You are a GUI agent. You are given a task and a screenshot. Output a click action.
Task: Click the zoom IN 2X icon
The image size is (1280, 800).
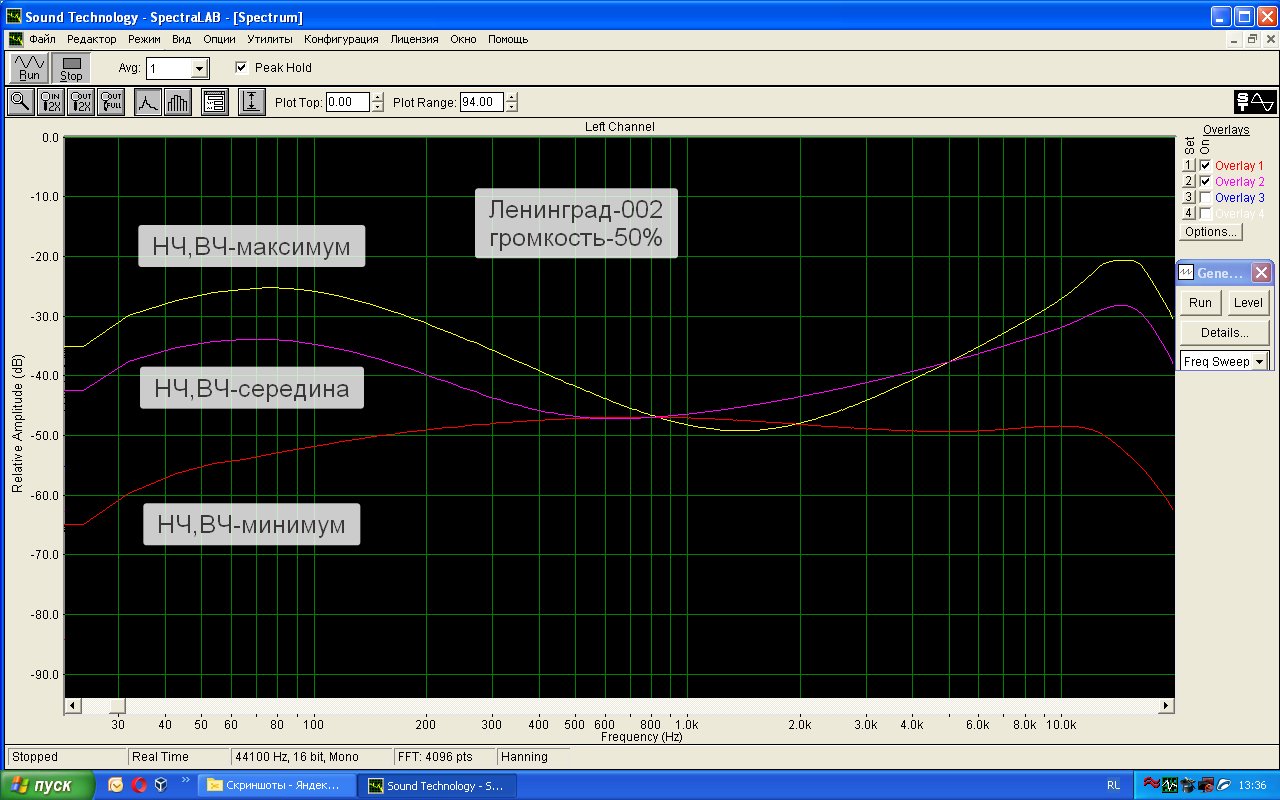(x=51, y=102)
